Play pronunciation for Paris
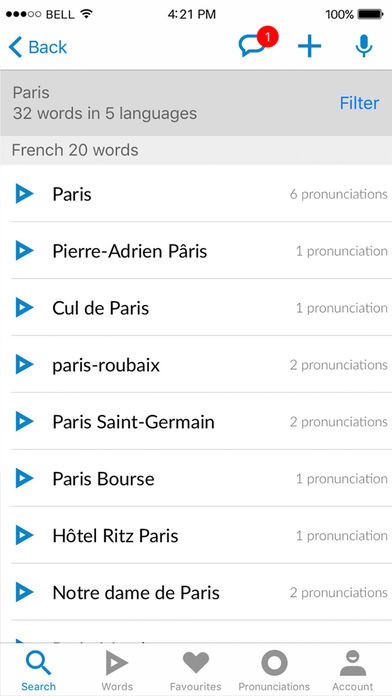Viewport: 392px width, 696px height. pos(24,194)
